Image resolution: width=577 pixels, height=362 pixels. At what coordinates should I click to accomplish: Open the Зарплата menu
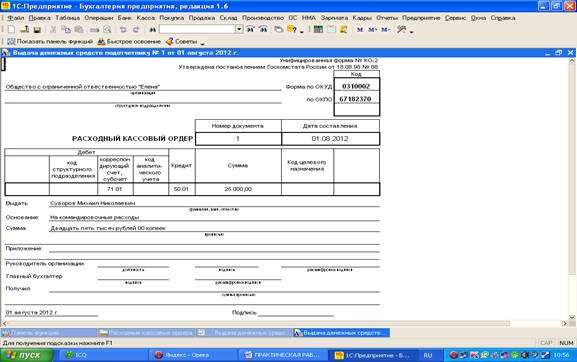[334, 18]
